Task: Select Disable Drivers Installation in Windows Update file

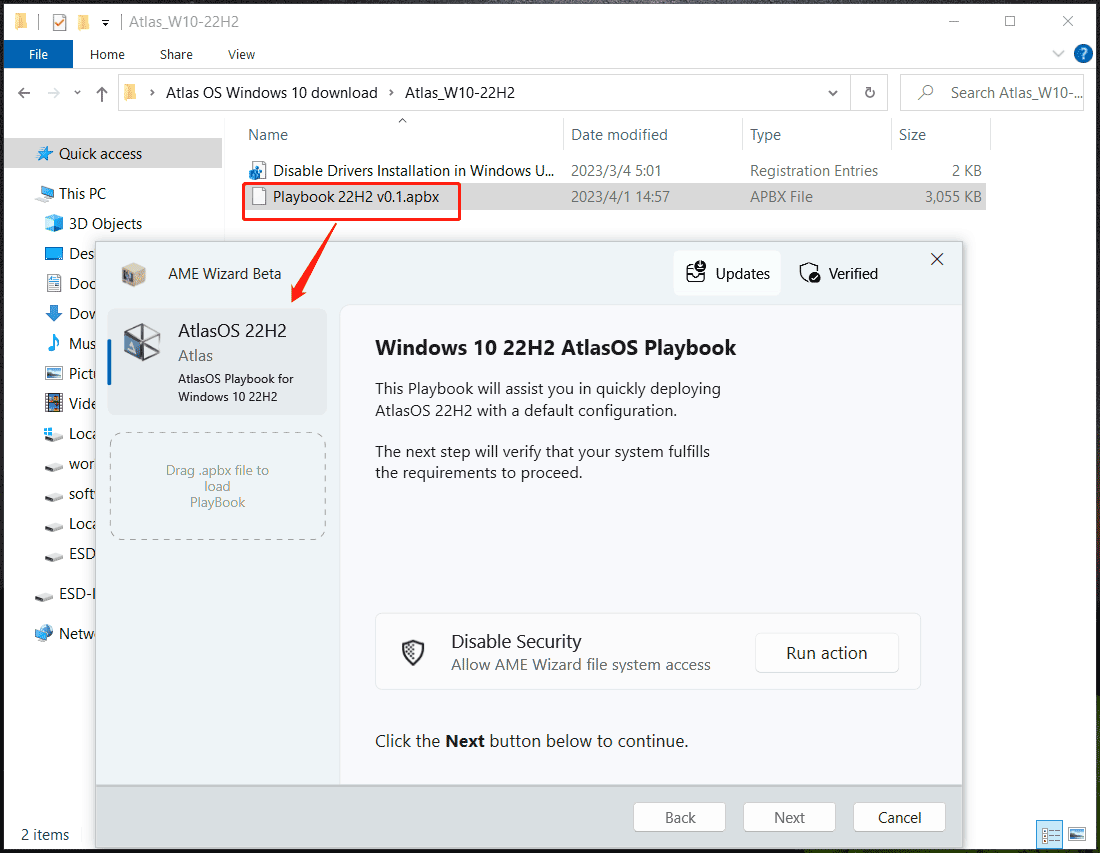Action: pos(414,170)
